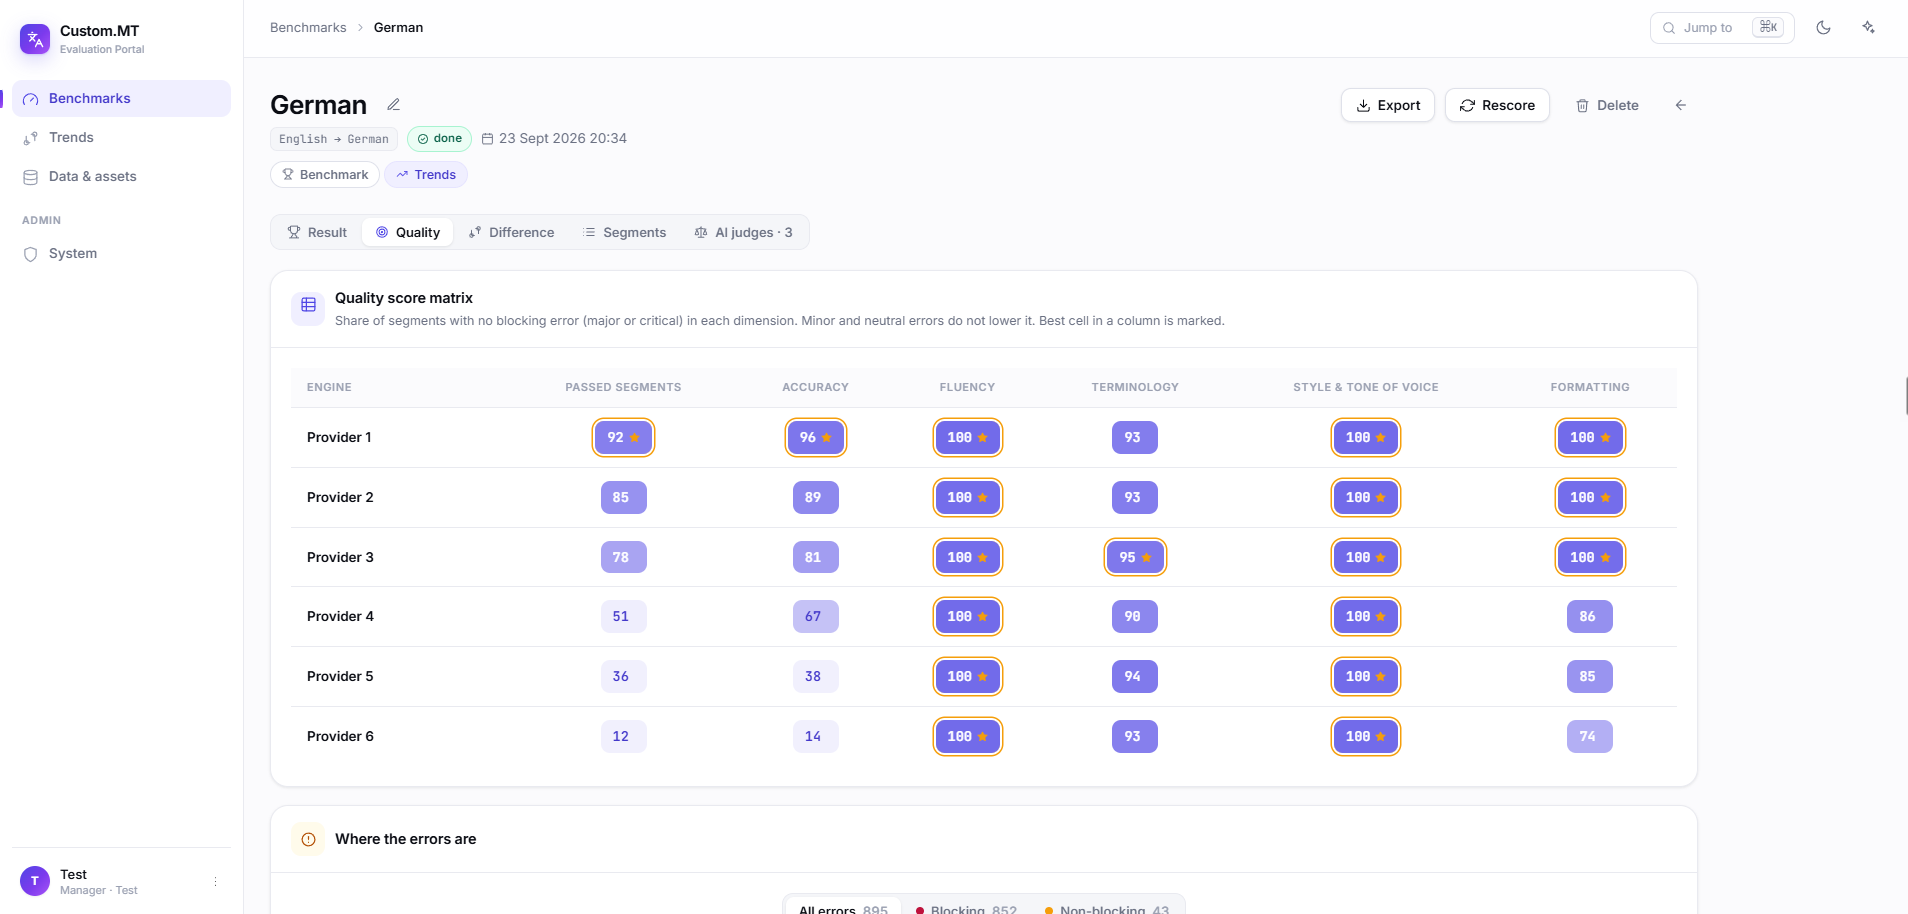Click the pencil icon to rename German
Image resolution: width=1908 pixels, height=914 pixels.
pyautogui.click(x=394, y=105)
